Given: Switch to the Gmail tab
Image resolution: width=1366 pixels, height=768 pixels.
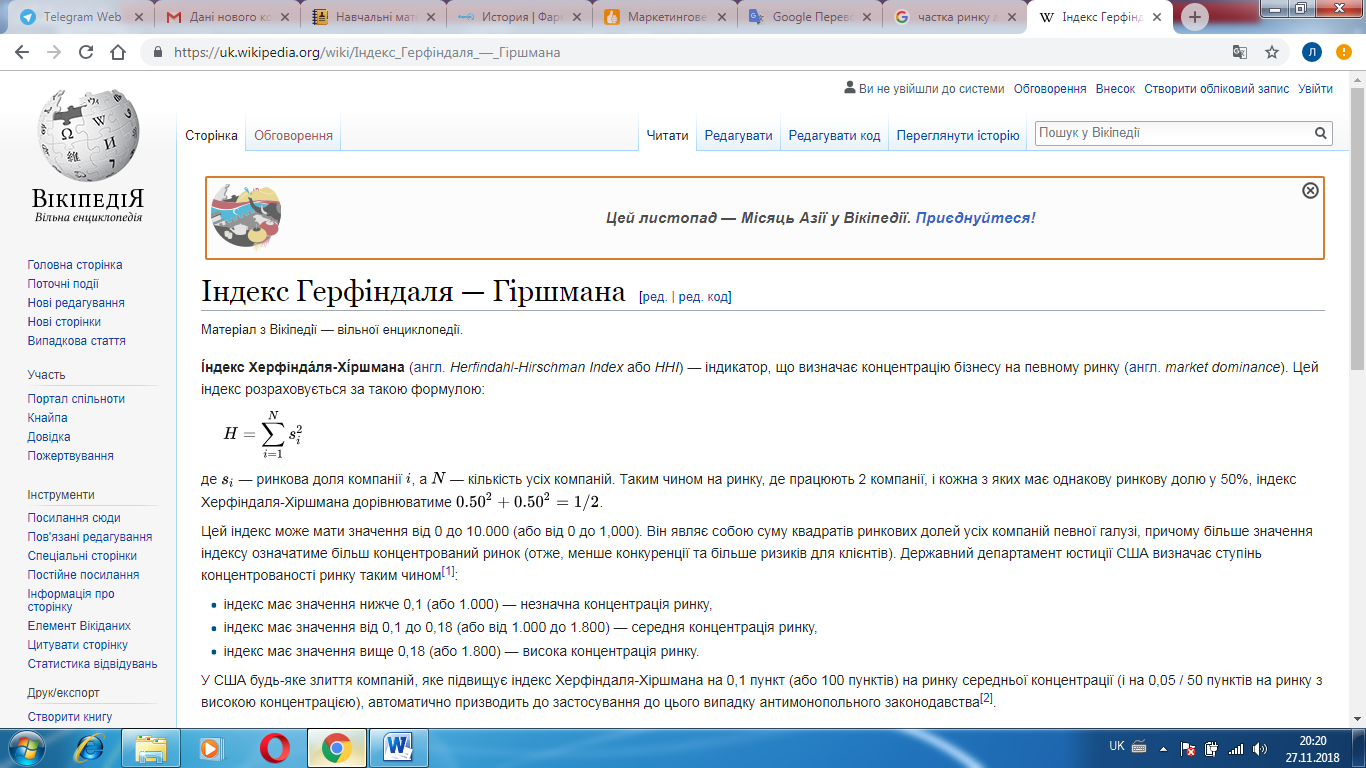Looking at the screenshot, I should click(228, 17).
